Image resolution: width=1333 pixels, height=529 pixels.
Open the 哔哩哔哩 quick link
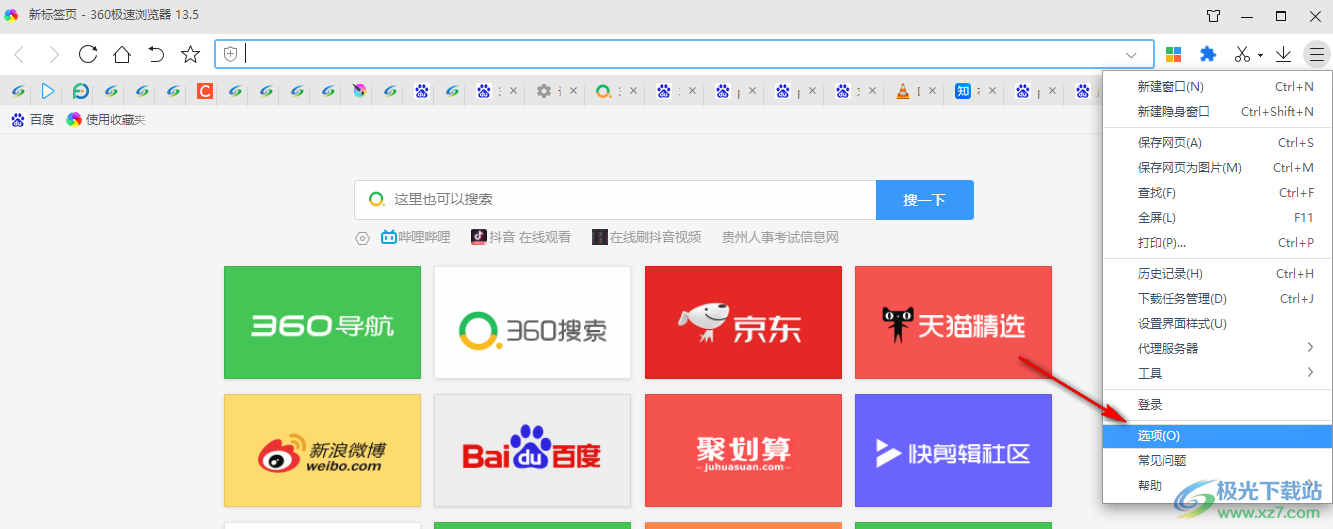pyautogui.click(x=416, y=238)
